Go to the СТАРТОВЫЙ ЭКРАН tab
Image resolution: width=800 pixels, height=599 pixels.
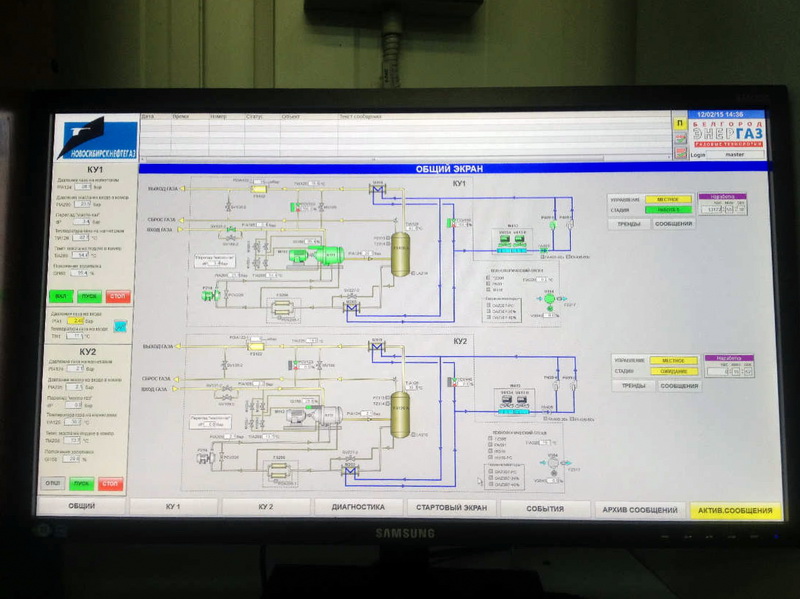(x=452, y=509)
